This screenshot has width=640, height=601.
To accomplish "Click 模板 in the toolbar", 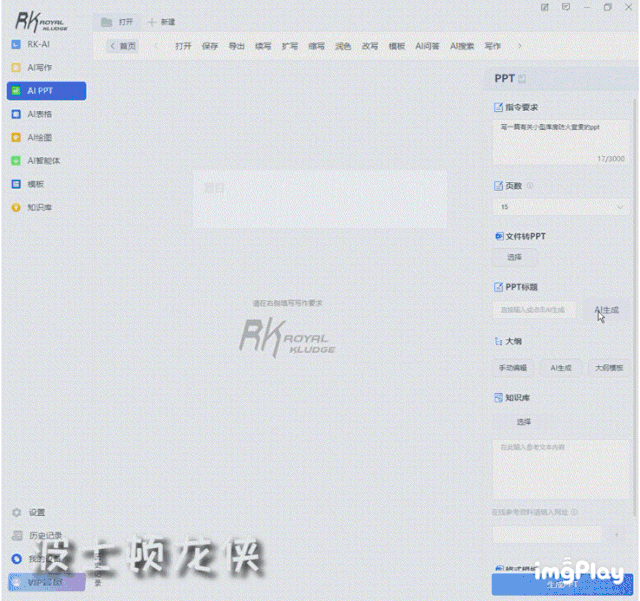I will [397, 46].
